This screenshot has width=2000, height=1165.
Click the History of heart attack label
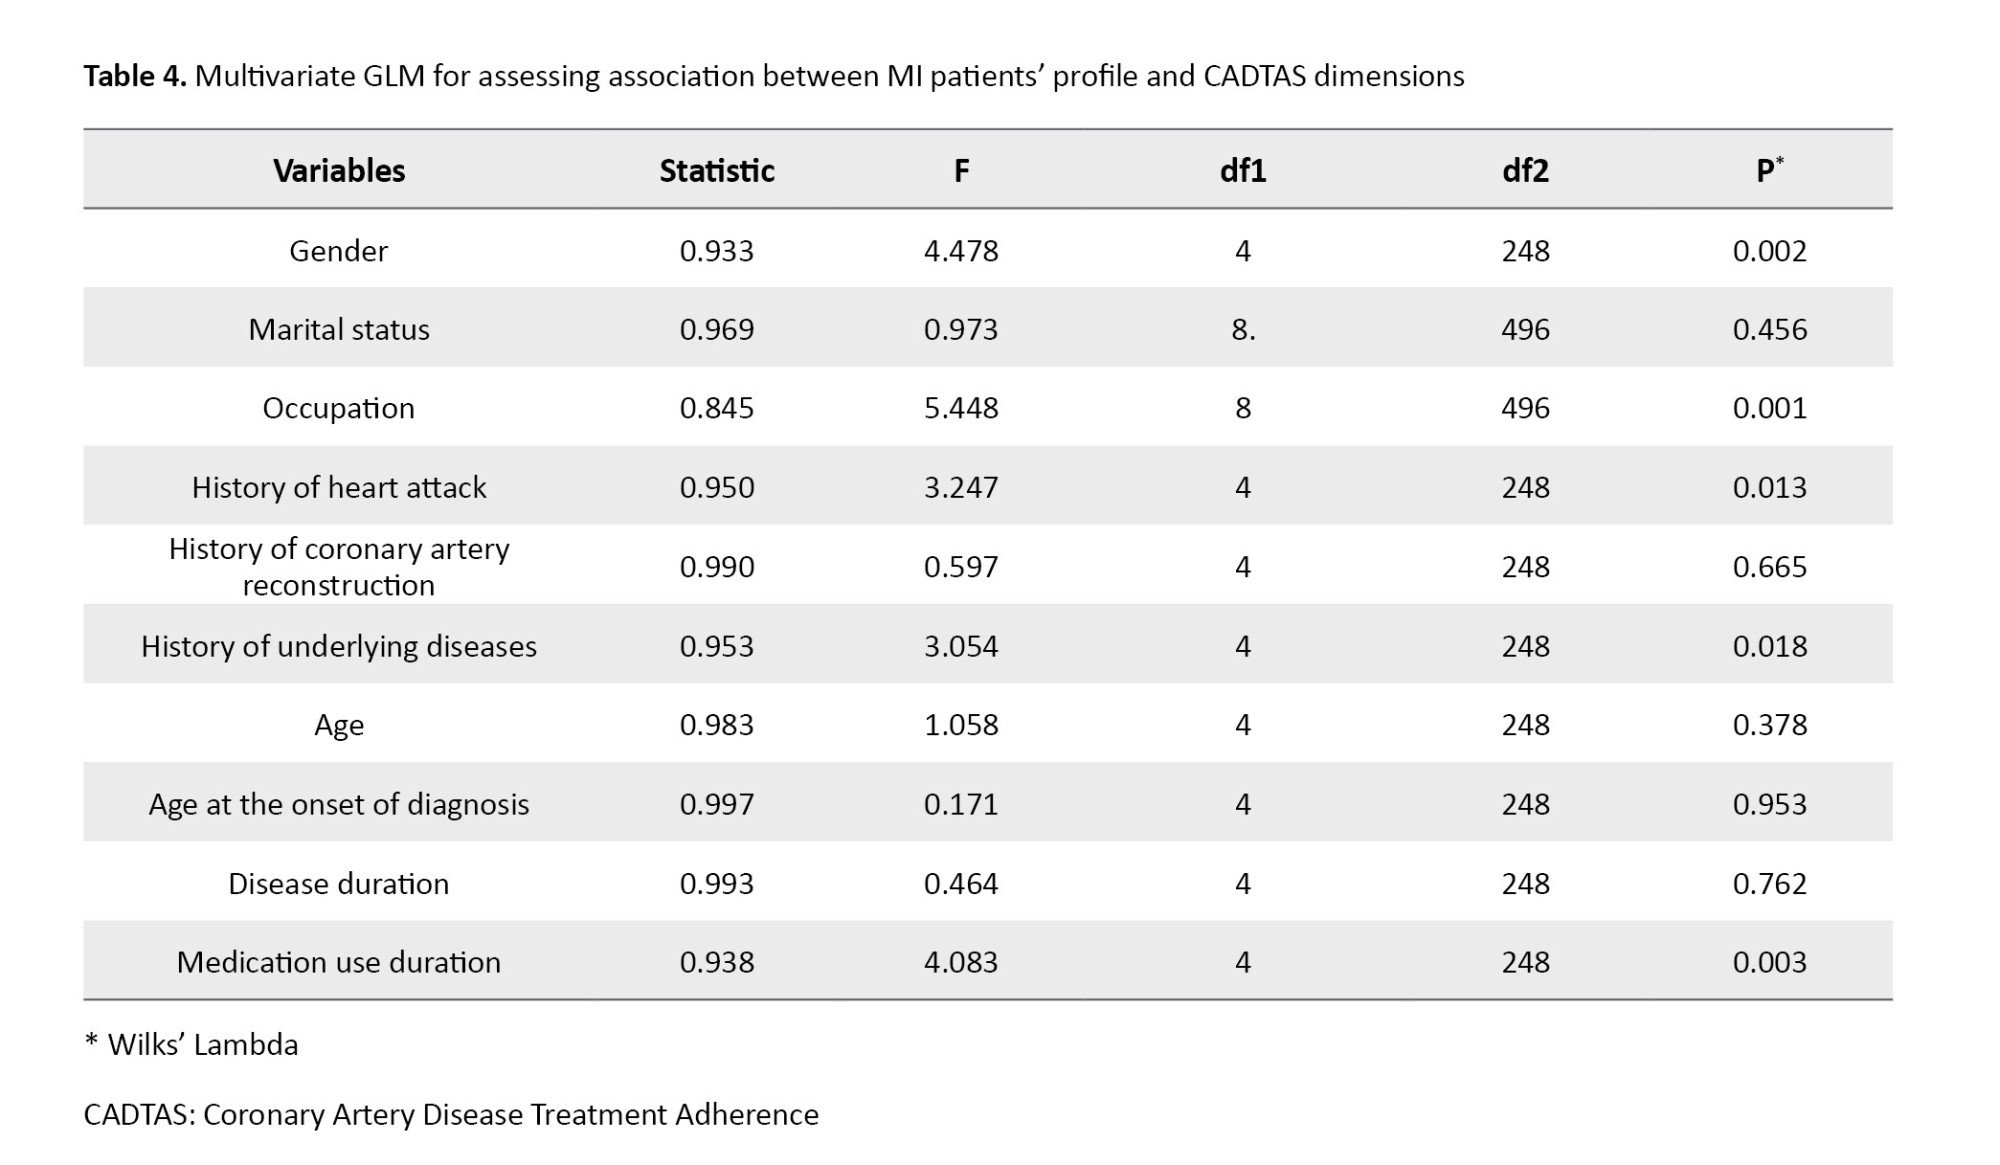339,487
